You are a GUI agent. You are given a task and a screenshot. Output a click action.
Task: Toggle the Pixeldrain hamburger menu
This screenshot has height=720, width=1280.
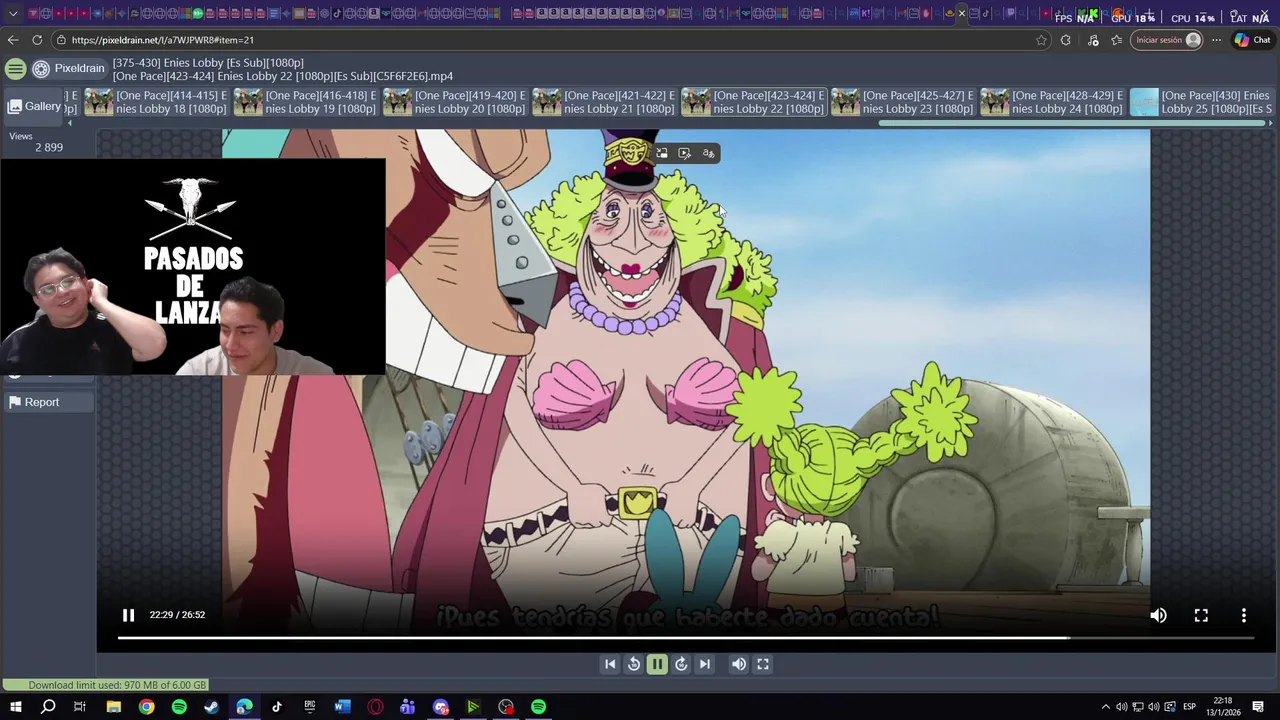tap(15, 68)
